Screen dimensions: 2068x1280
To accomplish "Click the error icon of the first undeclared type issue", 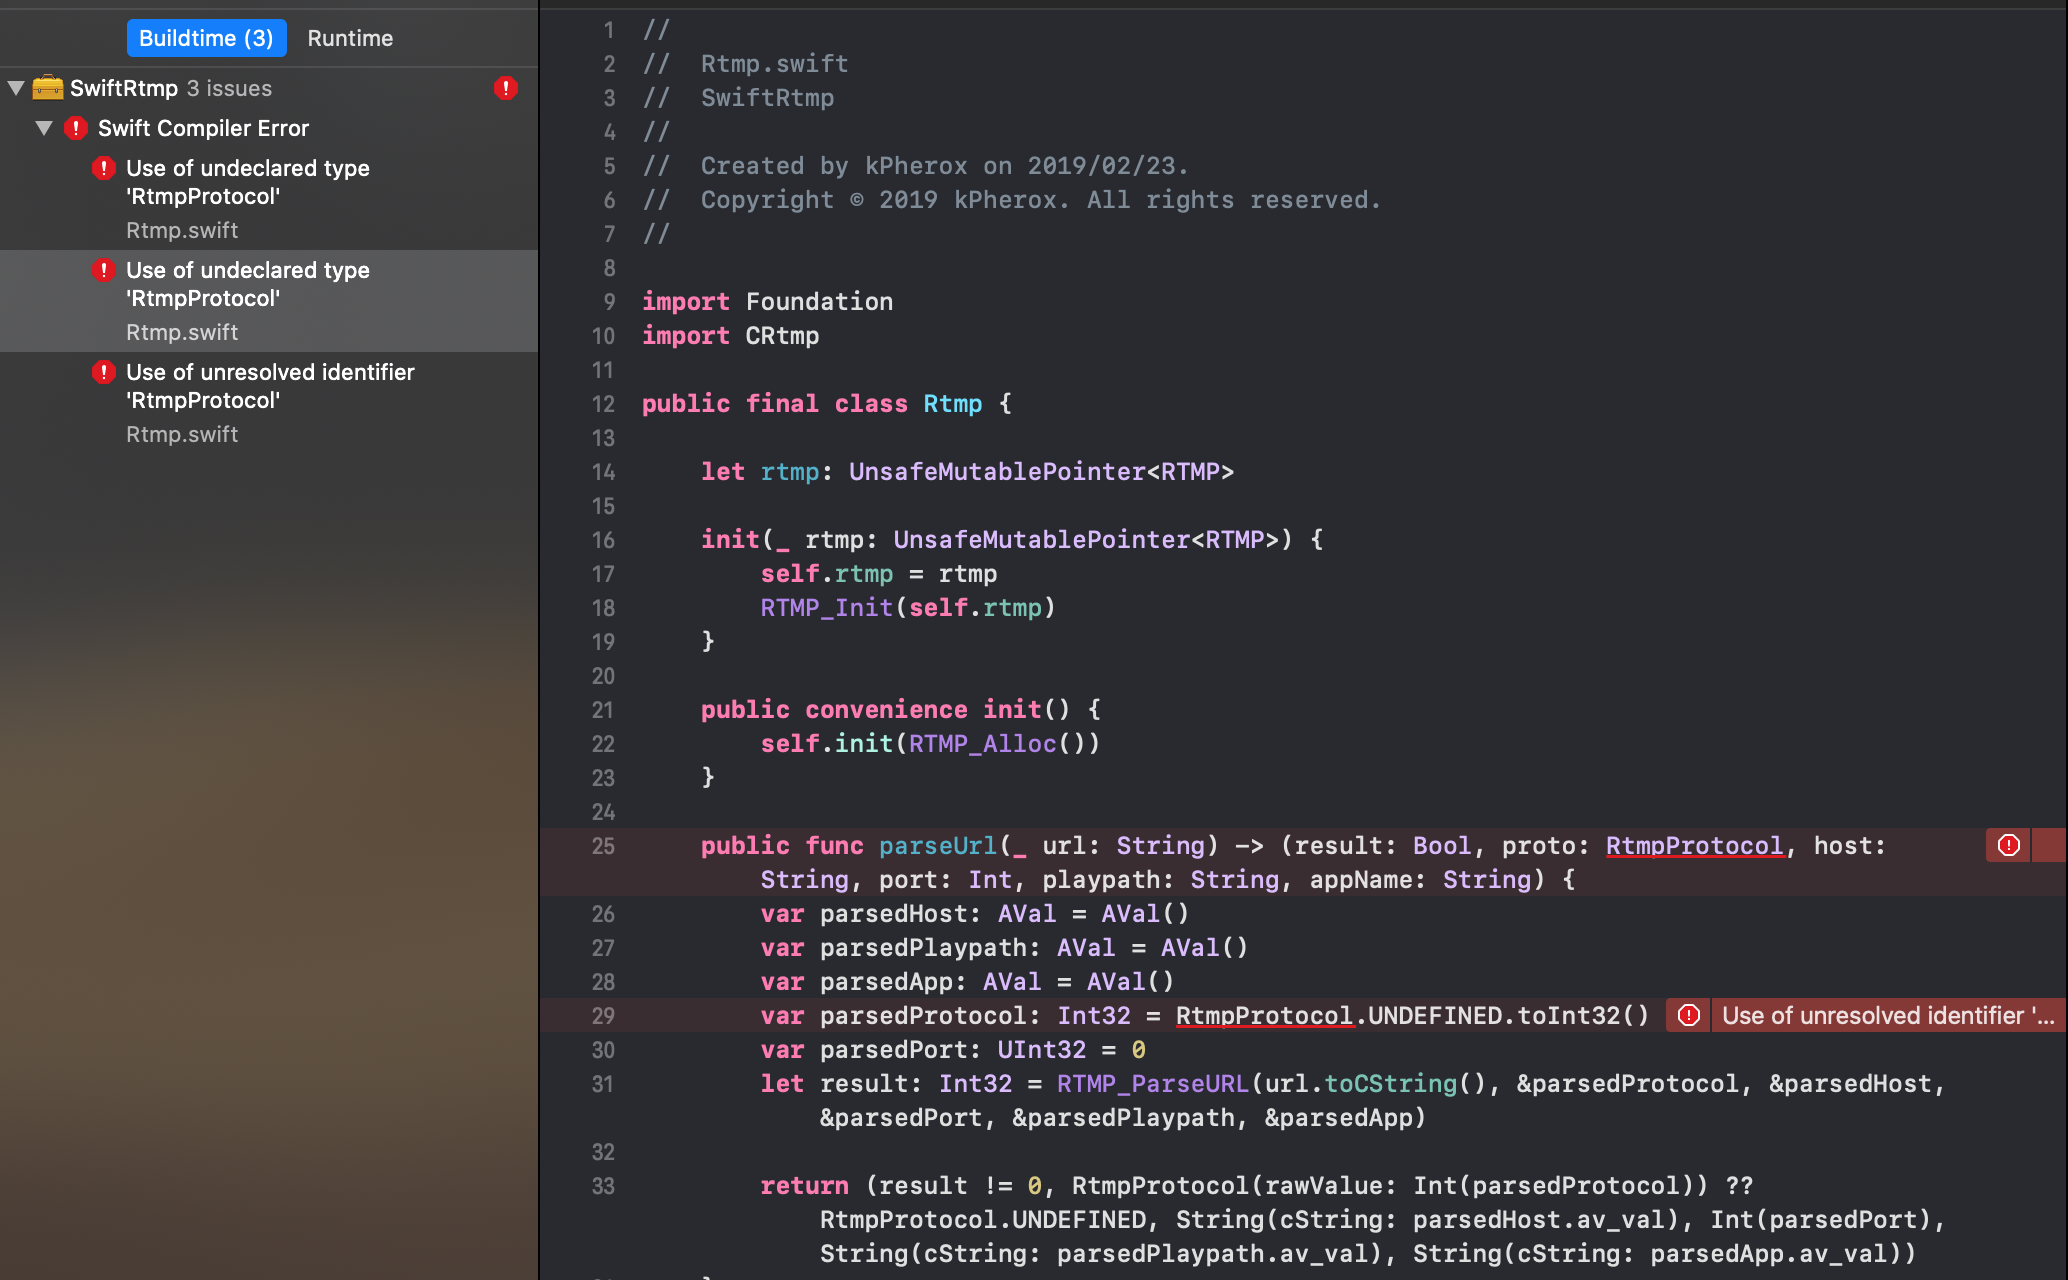I will (x=104, y=168).
